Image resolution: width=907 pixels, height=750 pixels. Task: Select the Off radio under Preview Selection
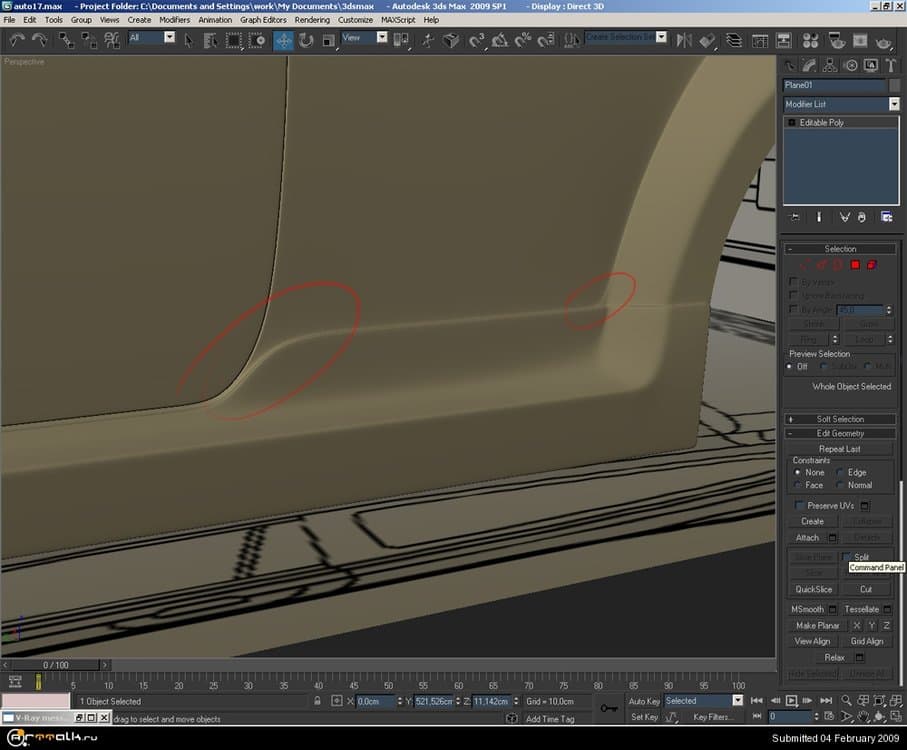click(790, 366)
